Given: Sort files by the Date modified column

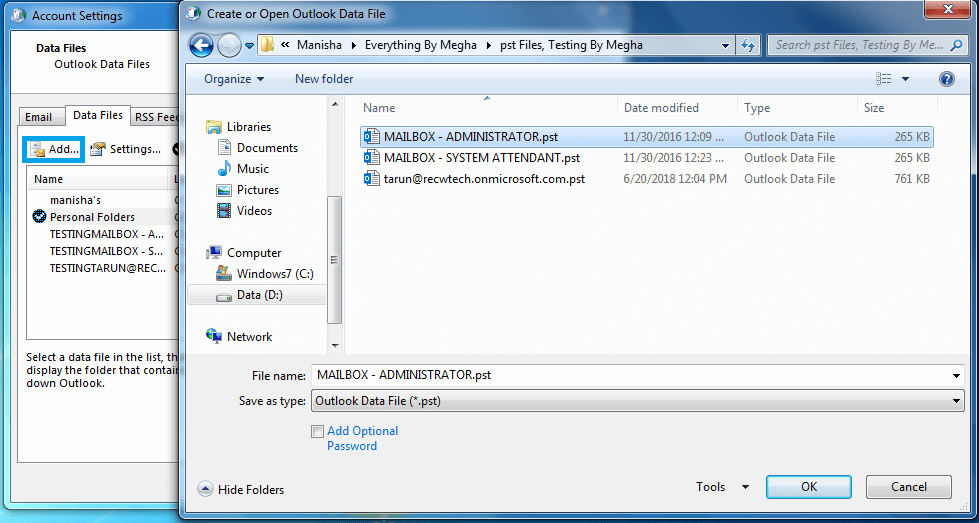Looking at the screenshot, I should tap(677, 107).
